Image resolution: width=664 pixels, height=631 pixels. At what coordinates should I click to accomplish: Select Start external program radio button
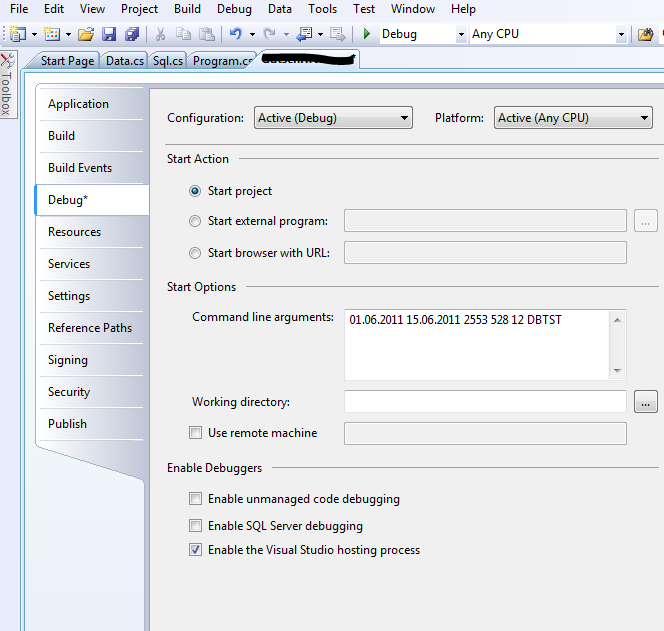195,221
